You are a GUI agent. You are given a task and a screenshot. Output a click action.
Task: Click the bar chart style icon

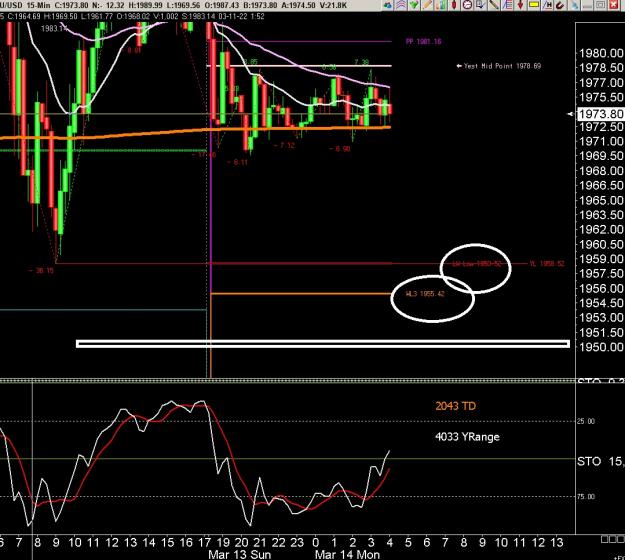click(x=441, y=5)
